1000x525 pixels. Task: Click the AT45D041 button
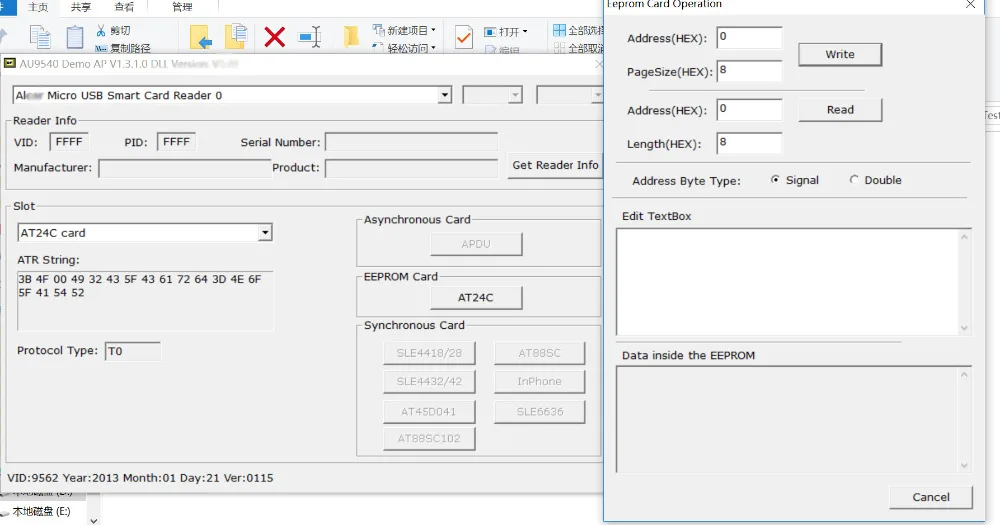click(x=429, y=411)
